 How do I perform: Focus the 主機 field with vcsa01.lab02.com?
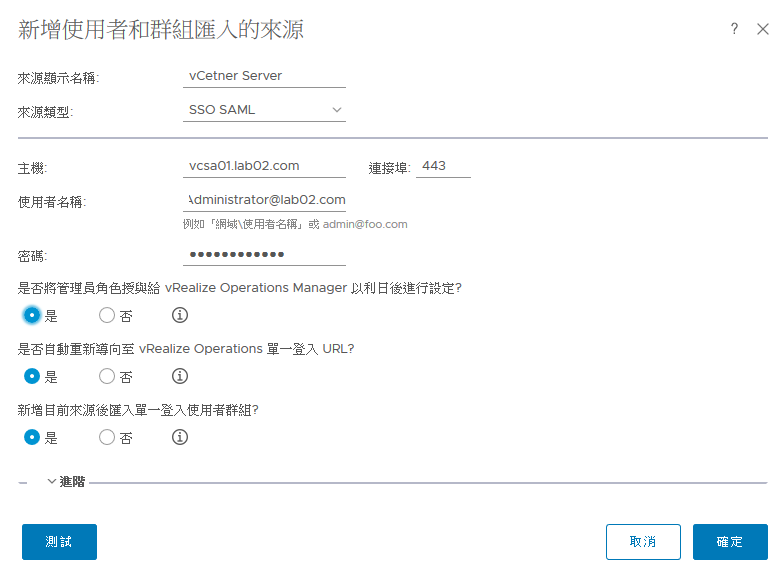tap(264, 167)
